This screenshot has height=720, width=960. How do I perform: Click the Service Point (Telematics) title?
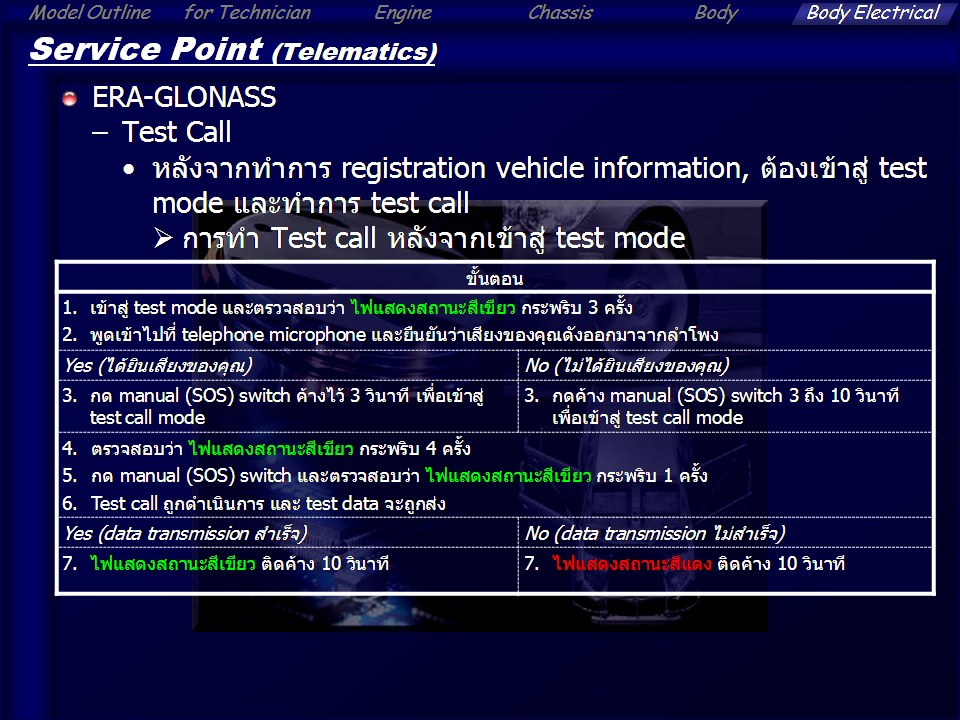coord(233,50)
